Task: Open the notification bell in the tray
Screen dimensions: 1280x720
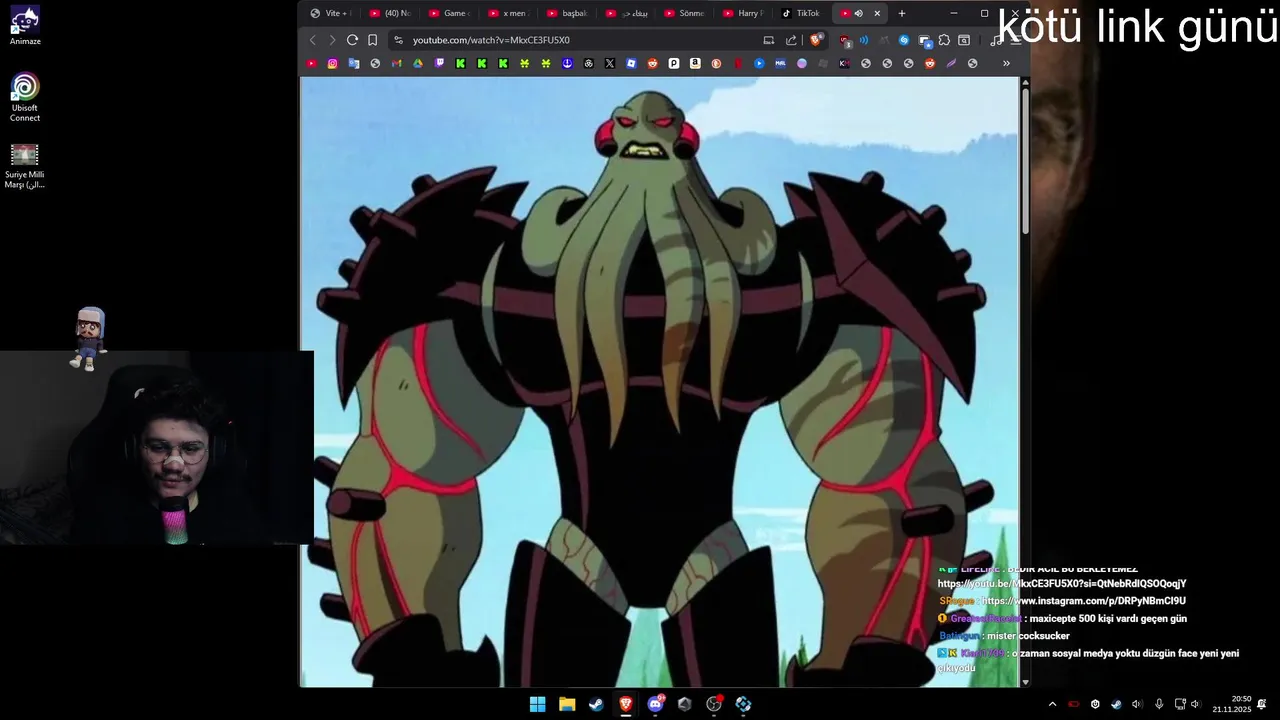Action: 1262,704
